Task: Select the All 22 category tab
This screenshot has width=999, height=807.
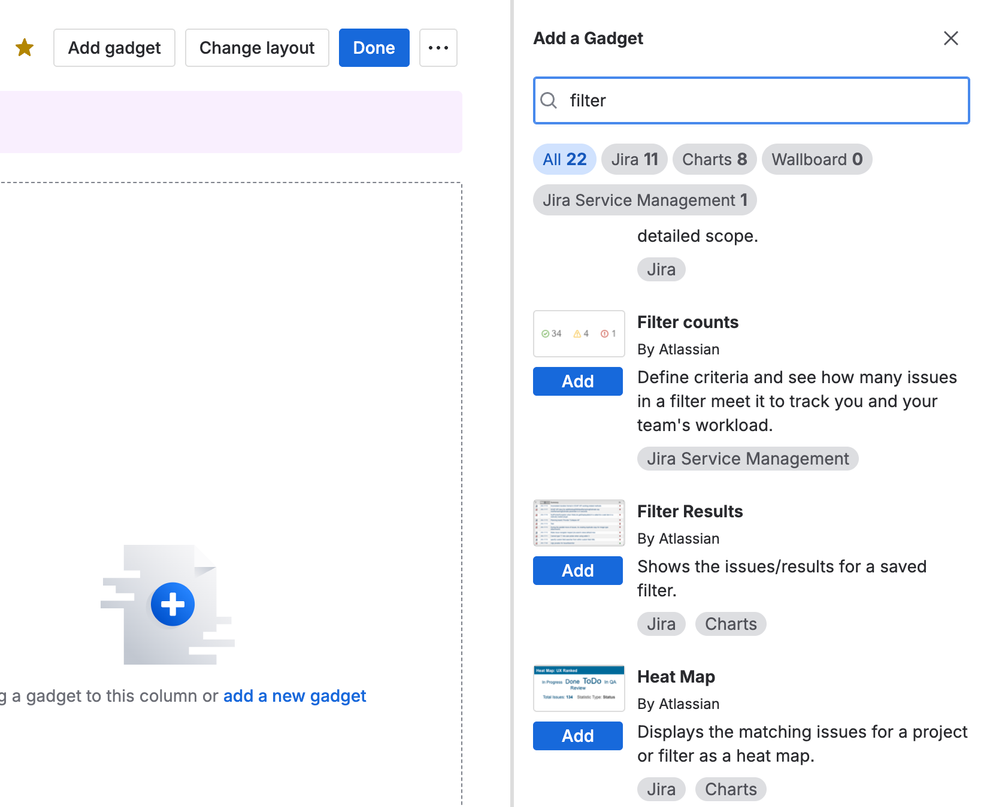Action: point(564,159)
